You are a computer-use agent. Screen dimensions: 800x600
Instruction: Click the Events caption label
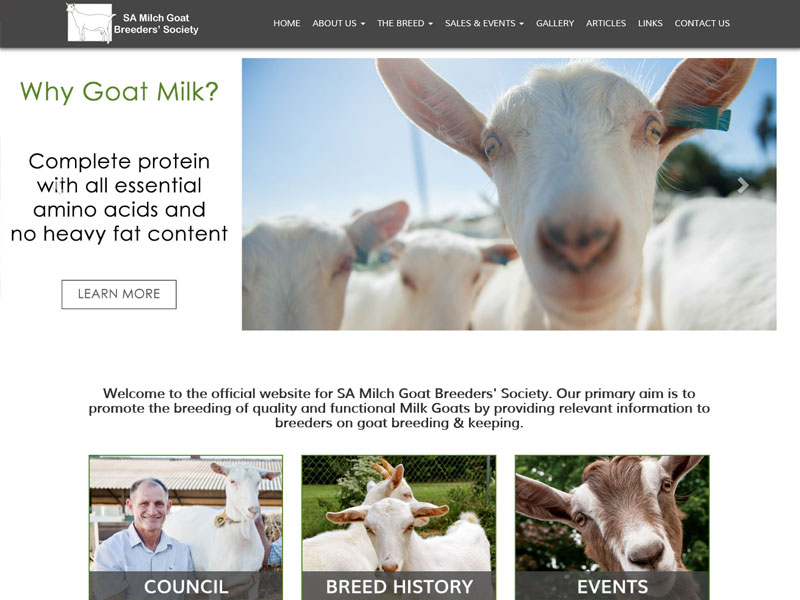612,587
